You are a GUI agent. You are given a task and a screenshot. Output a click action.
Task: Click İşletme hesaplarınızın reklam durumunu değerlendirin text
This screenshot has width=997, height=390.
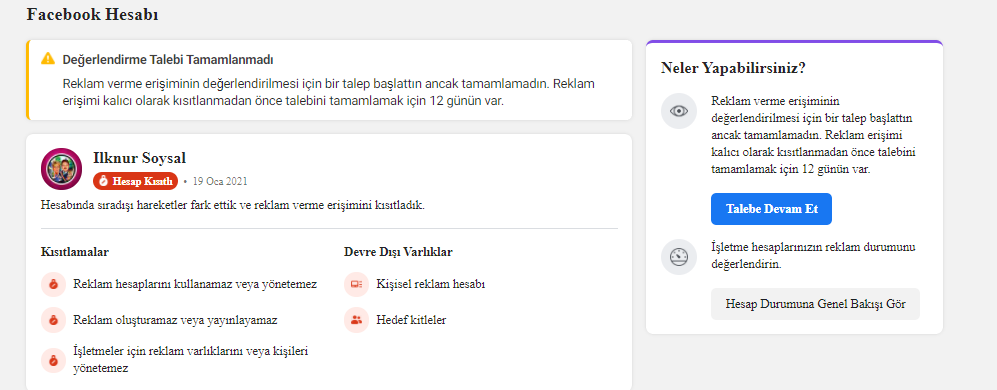click(813, 256)
